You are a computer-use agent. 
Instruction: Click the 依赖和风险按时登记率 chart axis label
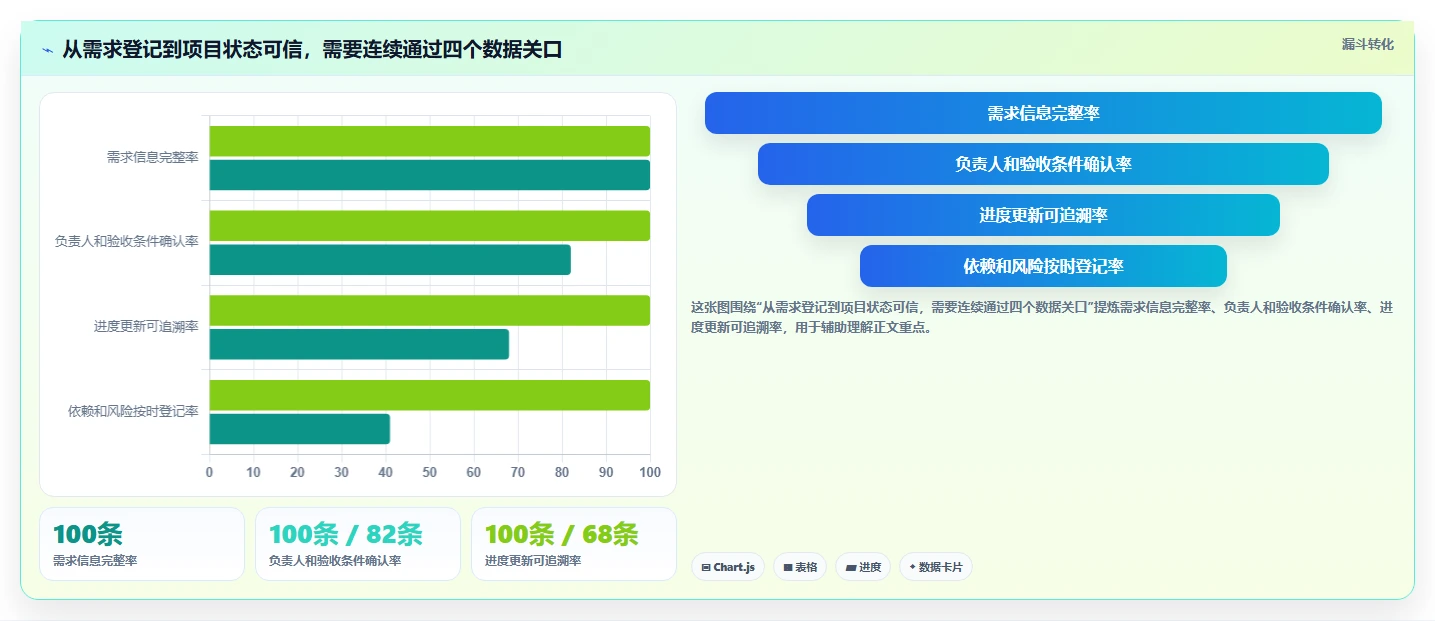[133, 411]
